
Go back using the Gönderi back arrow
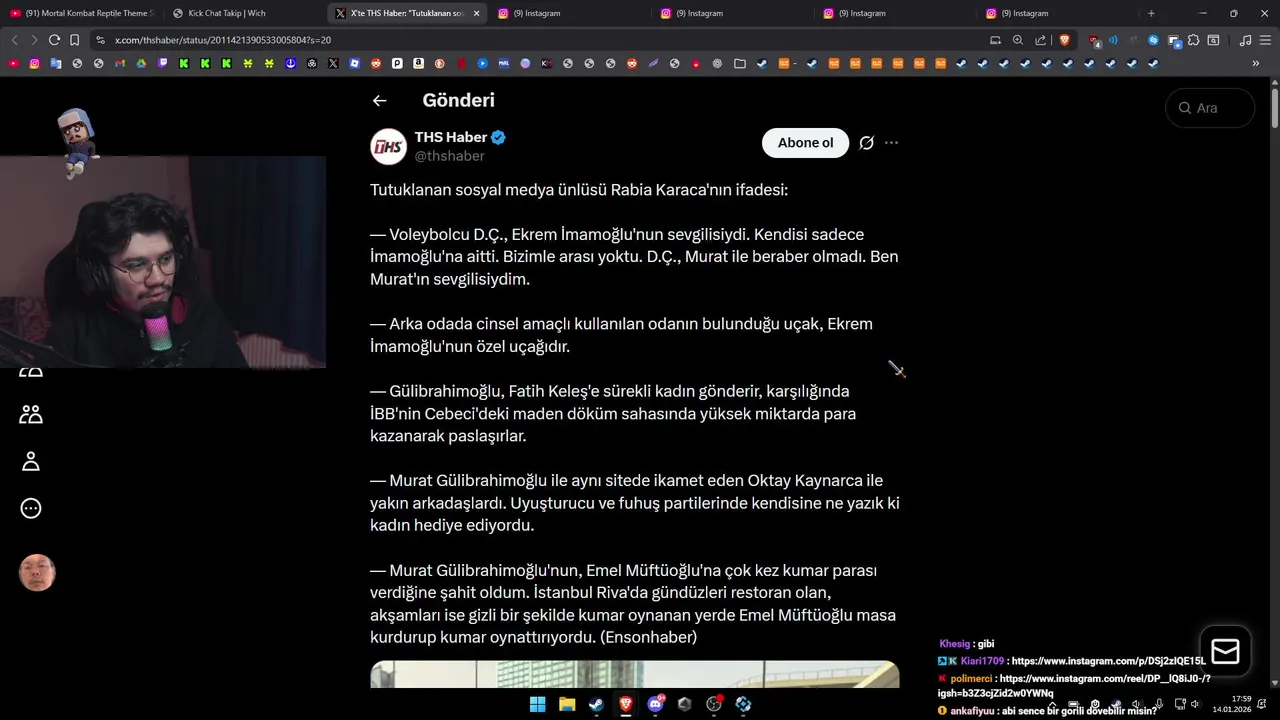379,100
